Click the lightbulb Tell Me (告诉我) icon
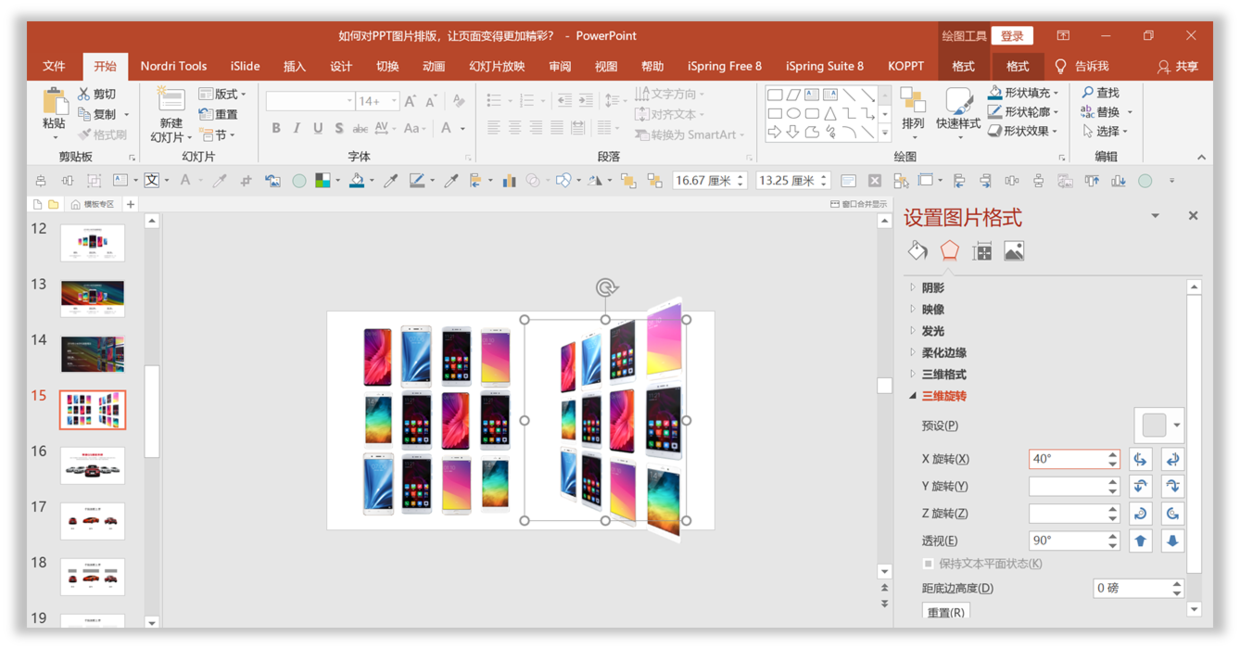Viewport: 1240px width, 649px height. coord(1061,66)
